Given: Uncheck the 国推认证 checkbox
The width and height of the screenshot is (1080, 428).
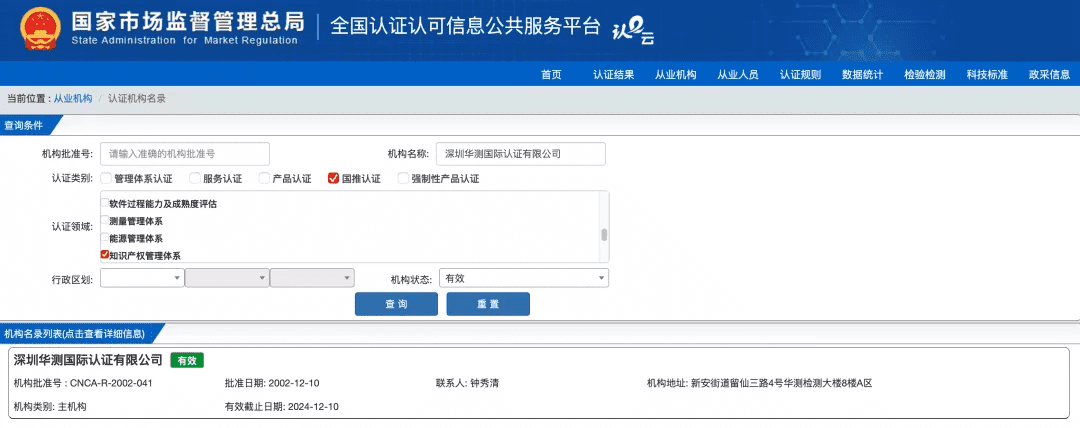Looking at the screenshot, I should click(x=334, y=179).
